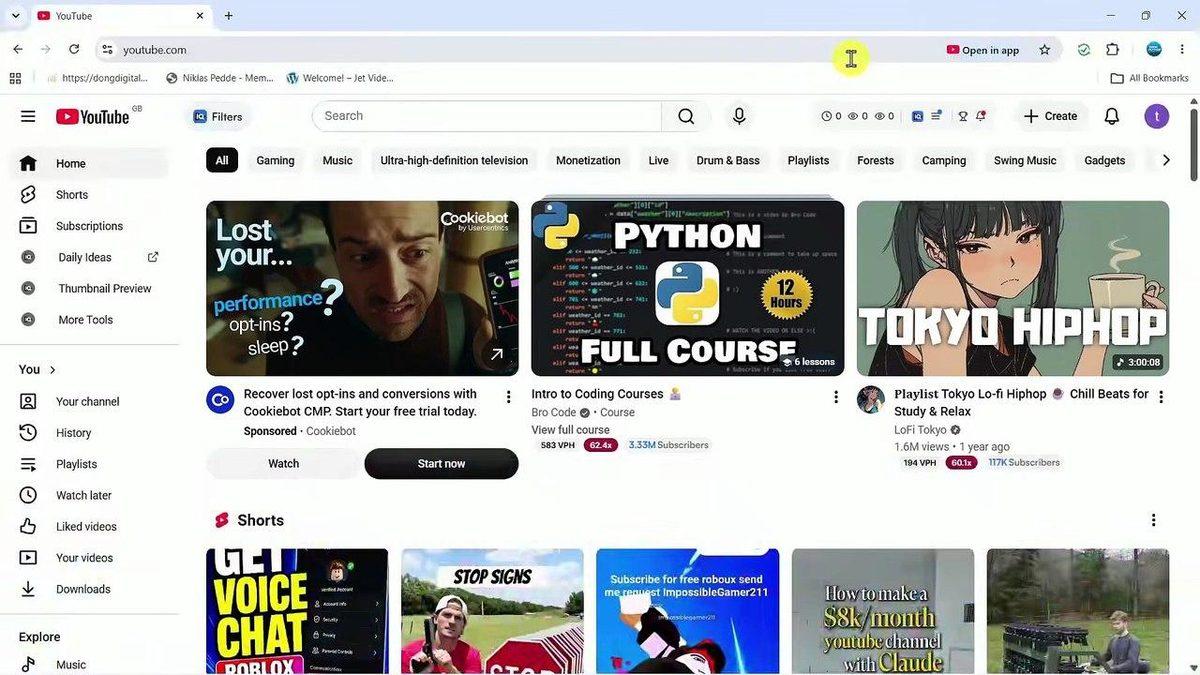Click the Create button
1200x675 pixels.
point(1050,116)
